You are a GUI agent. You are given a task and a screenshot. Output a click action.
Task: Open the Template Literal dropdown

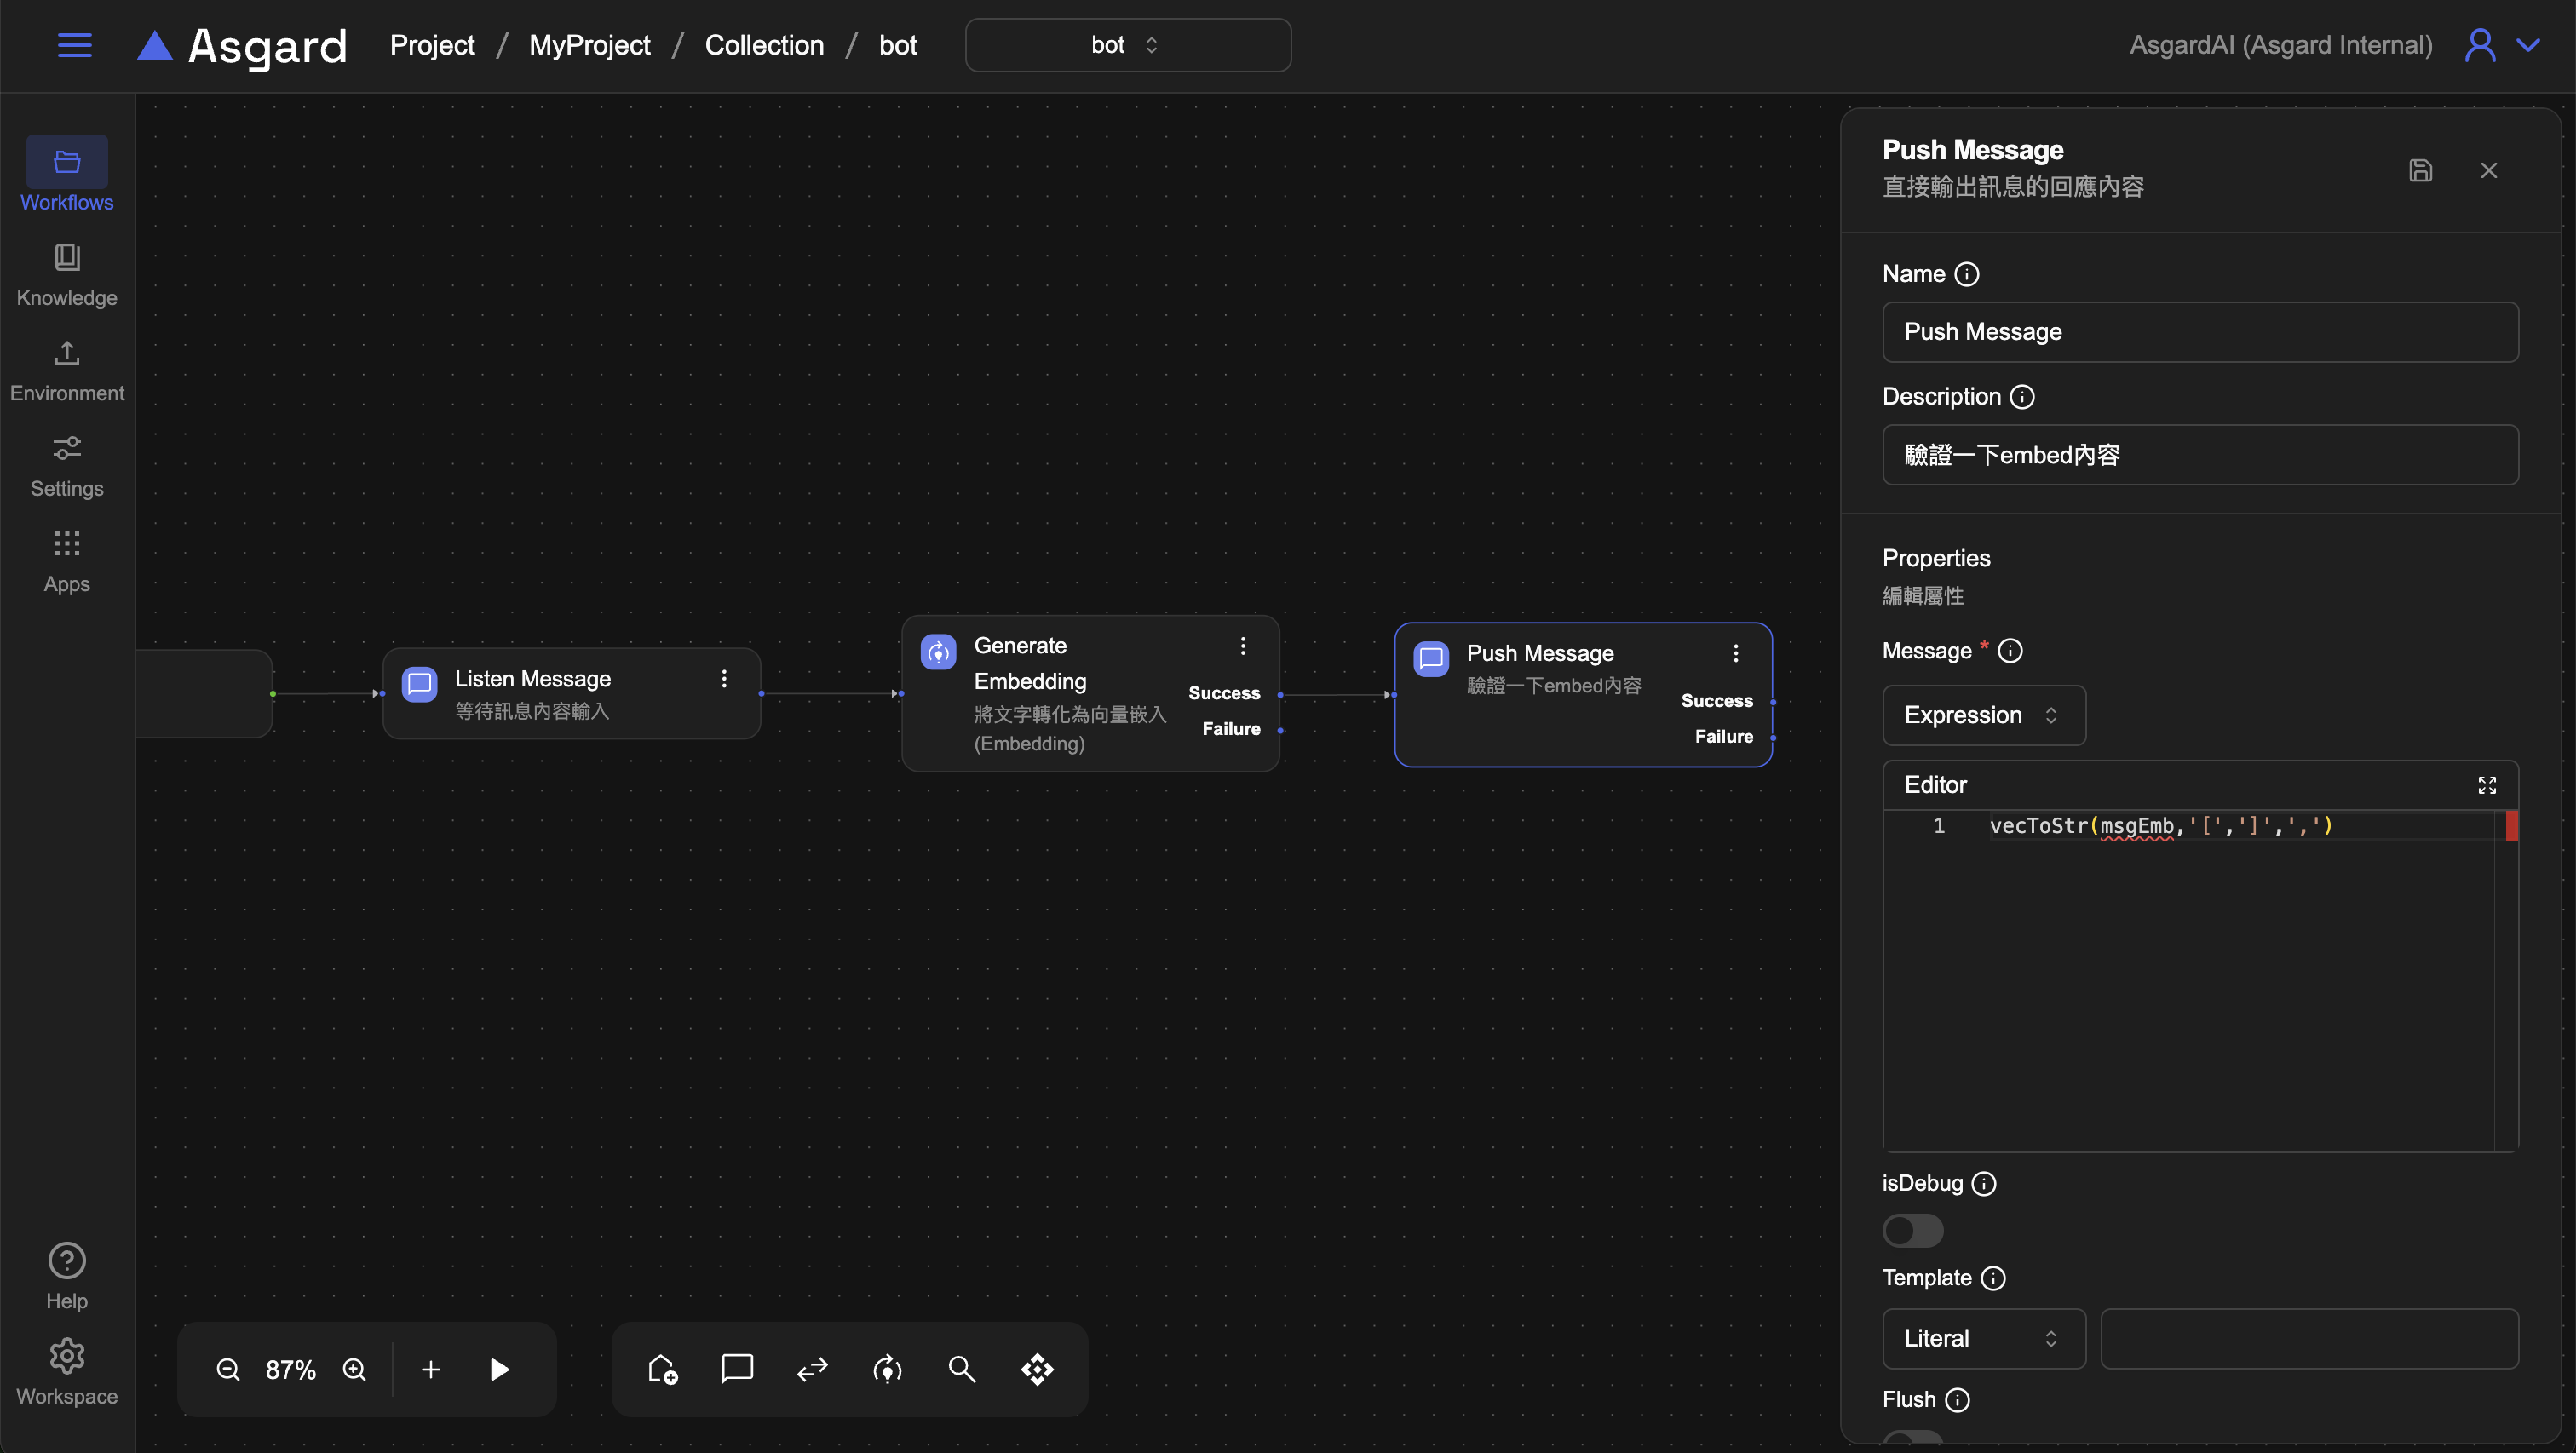(1983, 1338)
